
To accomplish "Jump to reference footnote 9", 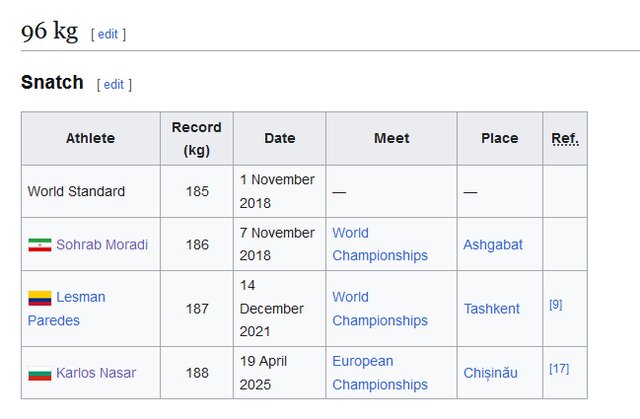I will click(x=555, y=304).
